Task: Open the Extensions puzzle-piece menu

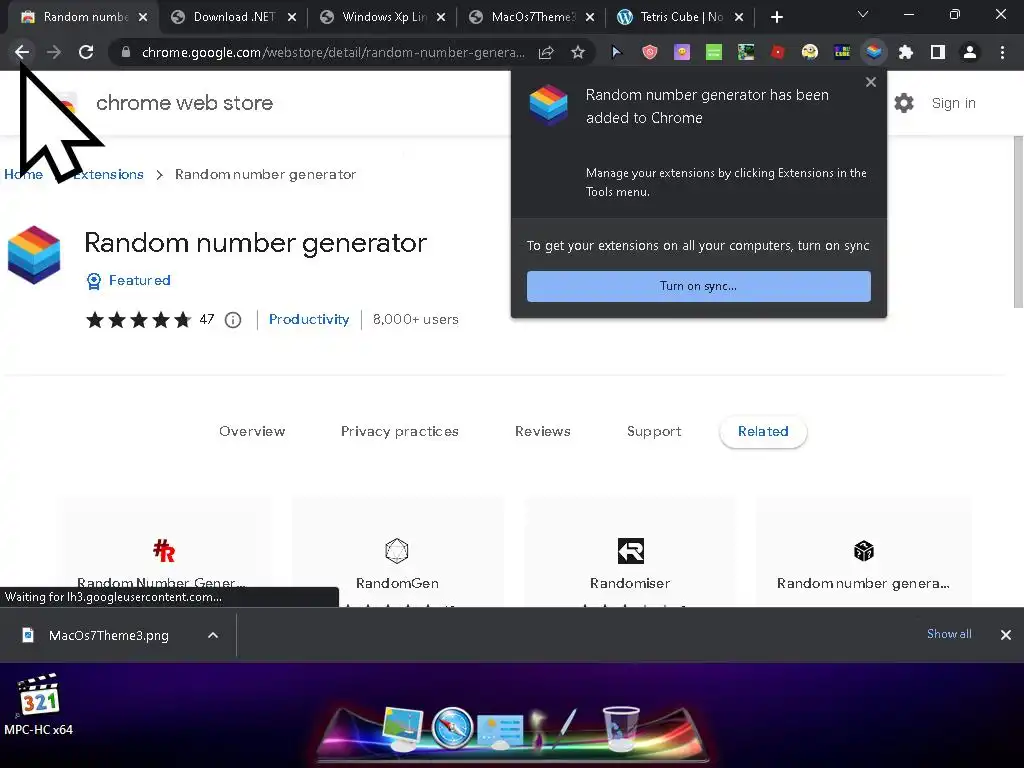Action: [x=906, y=52]
